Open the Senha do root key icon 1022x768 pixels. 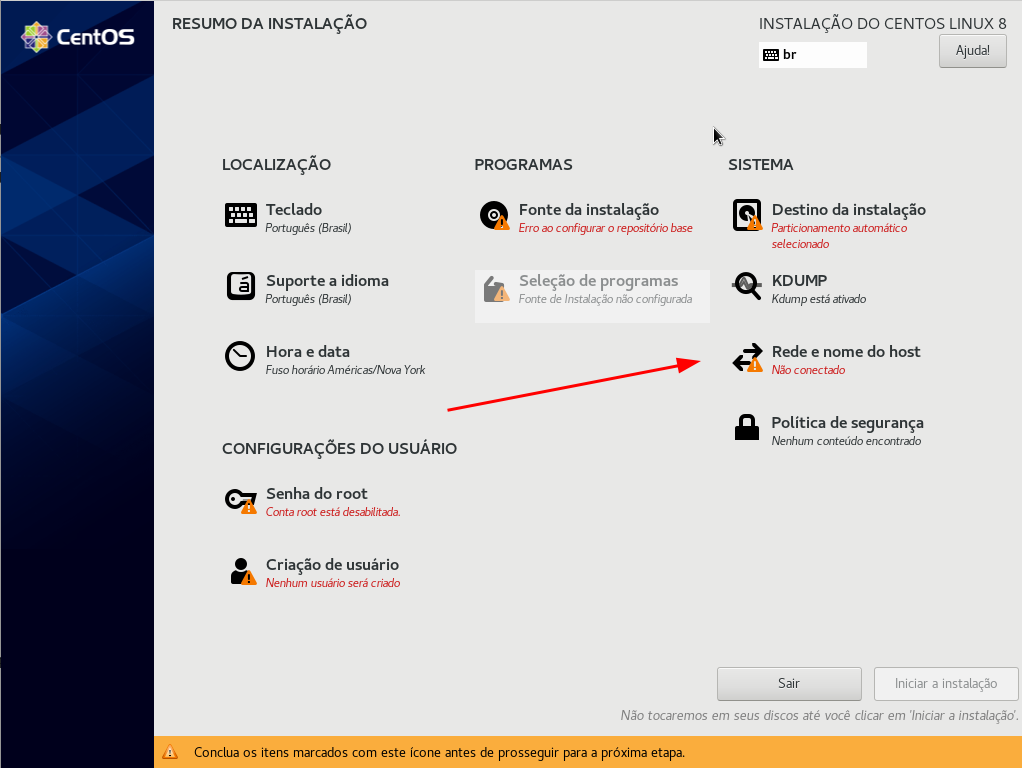pos(241,500)
